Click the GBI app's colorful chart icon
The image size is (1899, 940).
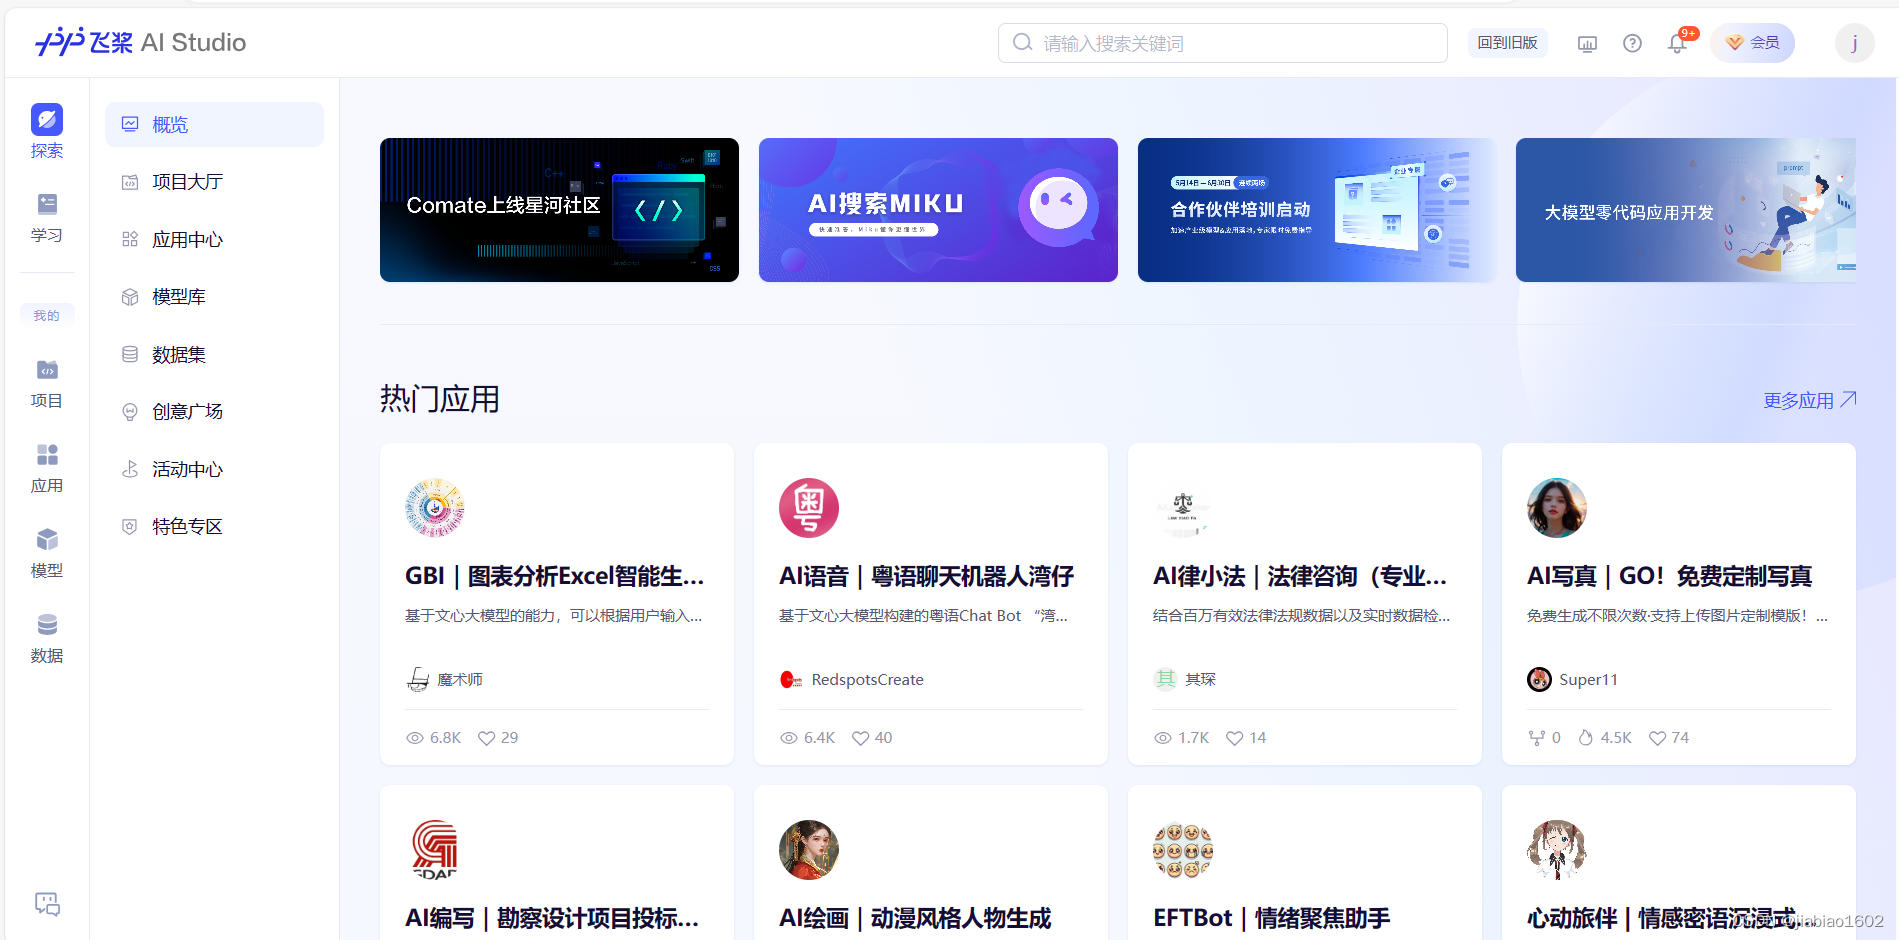tap(435, 508)
